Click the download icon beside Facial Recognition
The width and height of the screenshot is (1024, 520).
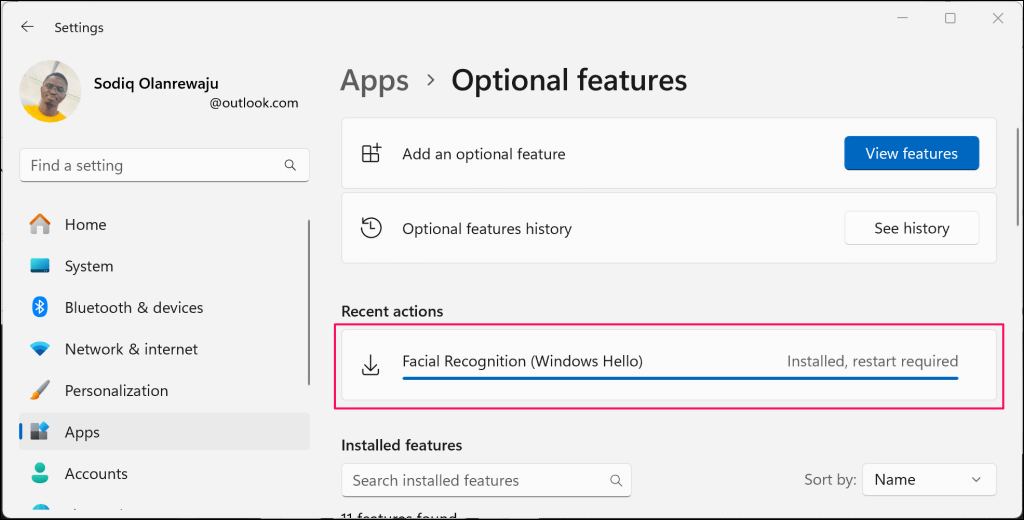point(371,366)
